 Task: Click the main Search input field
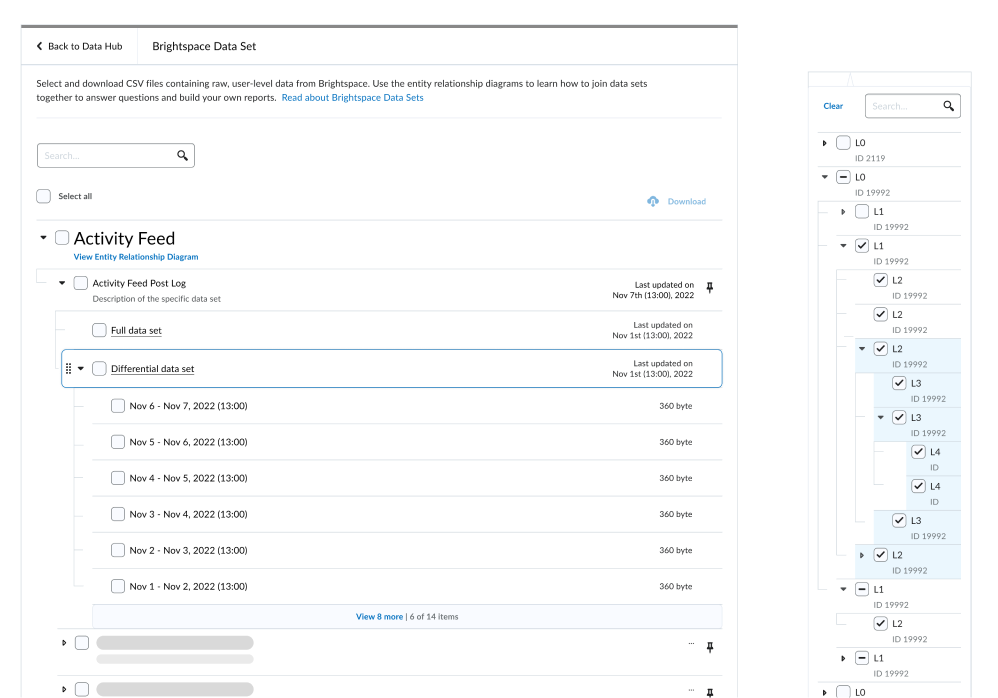pos(116,155)
